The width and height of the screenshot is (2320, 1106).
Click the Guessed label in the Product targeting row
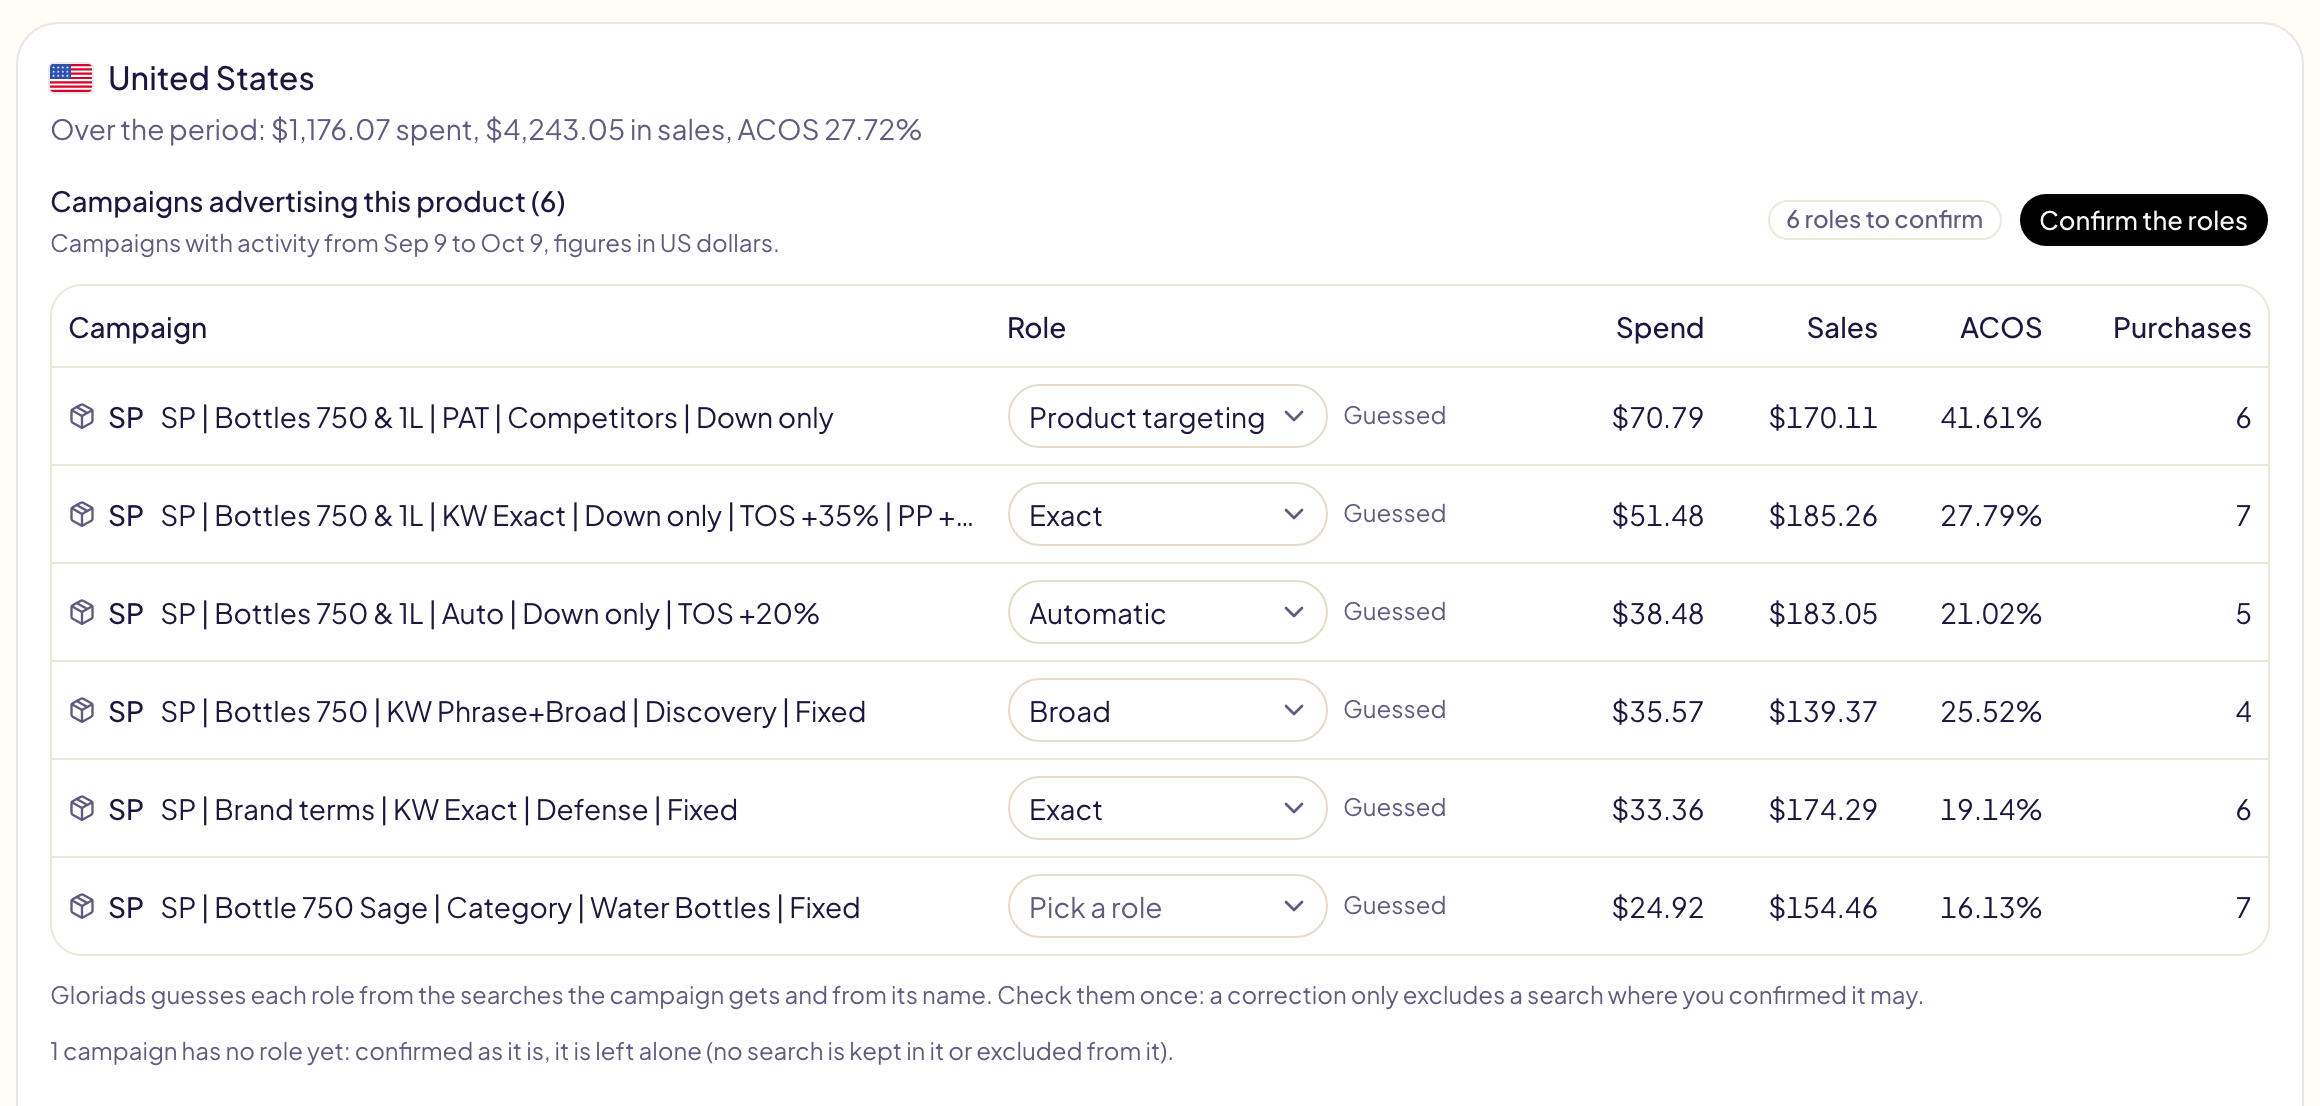tap(1394, 416)
